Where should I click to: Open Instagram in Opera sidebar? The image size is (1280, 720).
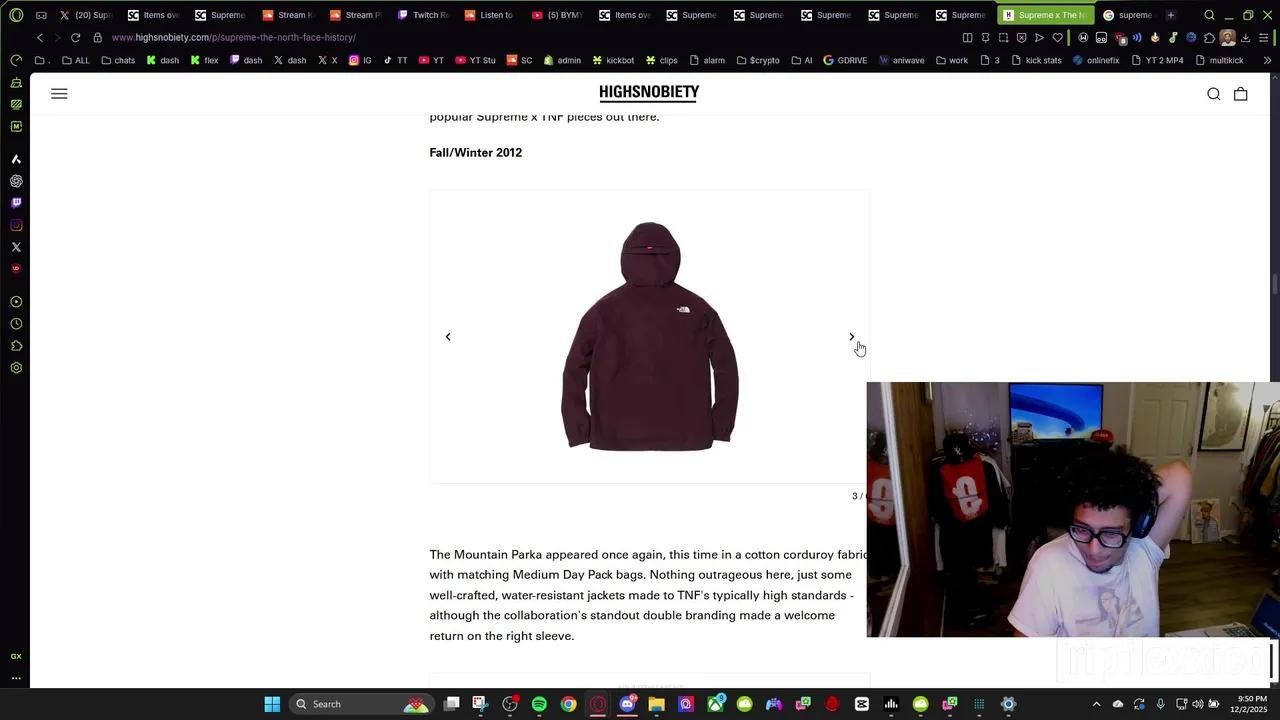click(x=16, y=225)
